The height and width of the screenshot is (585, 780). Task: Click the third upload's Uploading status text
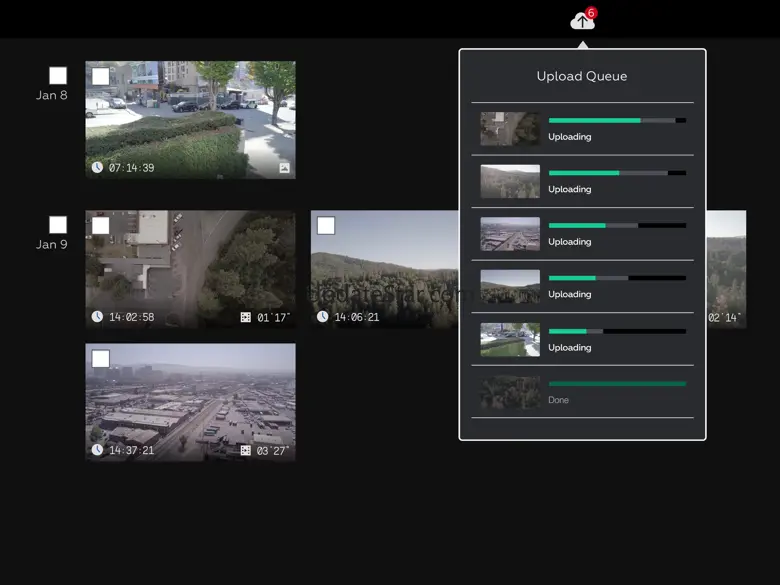point(569,242)
